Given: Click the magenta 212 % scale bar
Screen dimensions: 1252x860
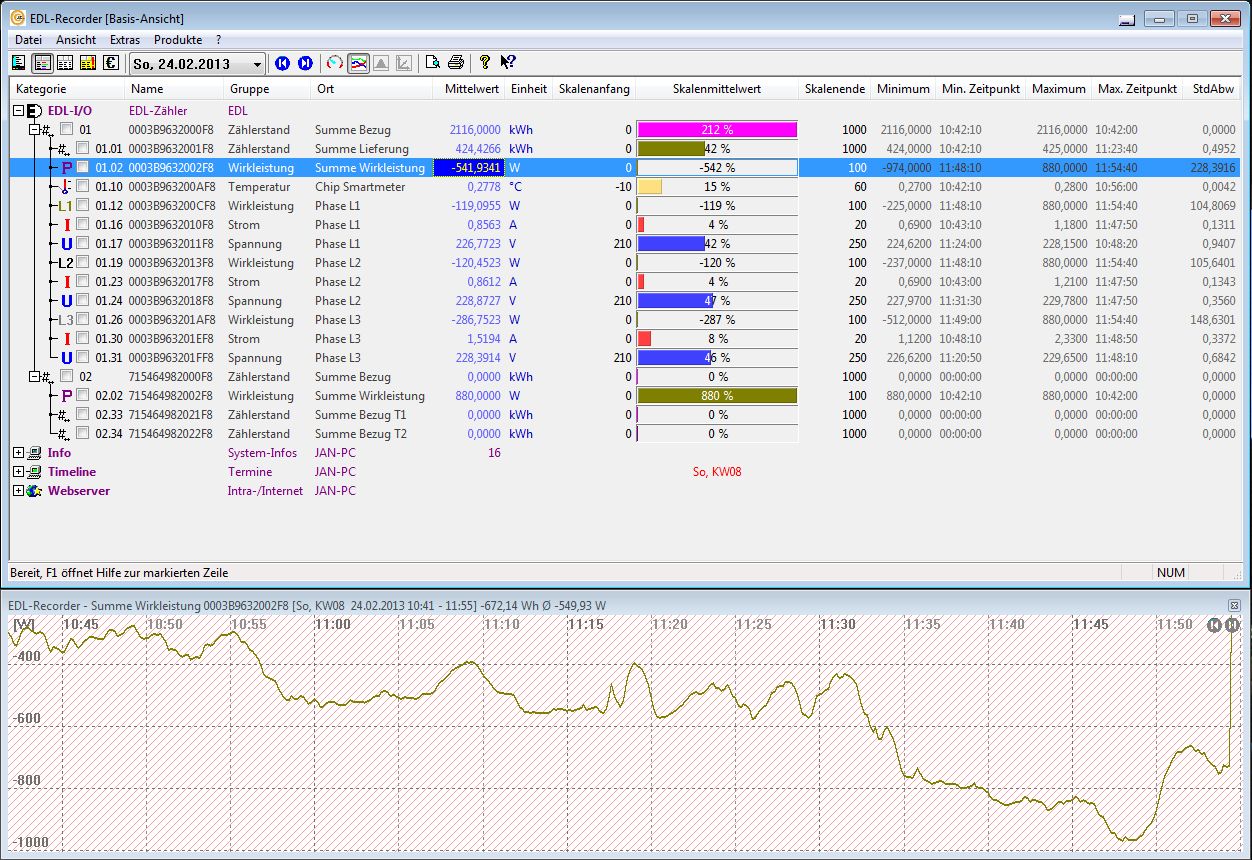Looking at the screenshot, I should (x=716, y=130).
